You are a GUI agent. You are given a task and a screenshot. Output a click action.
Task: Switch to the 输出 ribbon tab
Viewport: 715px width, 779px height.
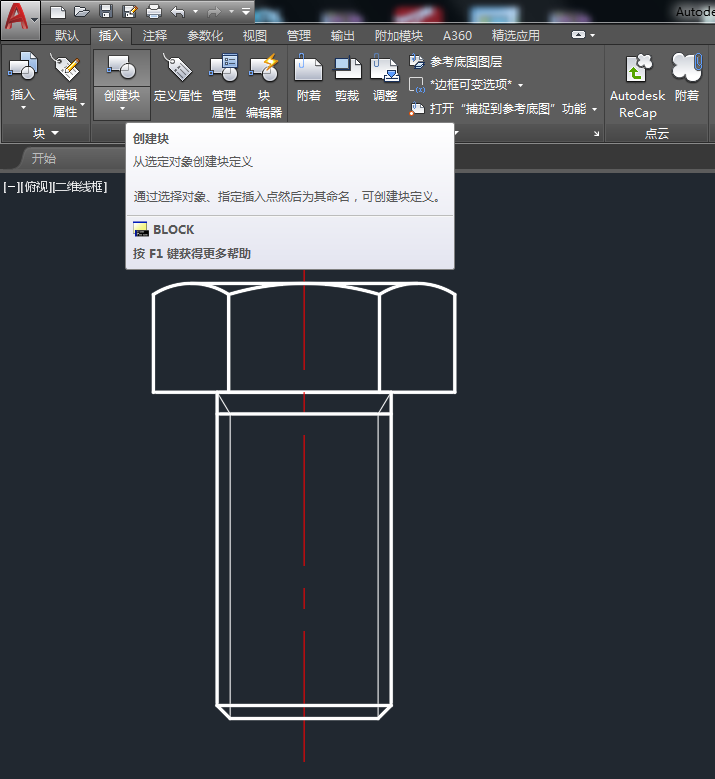click(x=342, y=36)
